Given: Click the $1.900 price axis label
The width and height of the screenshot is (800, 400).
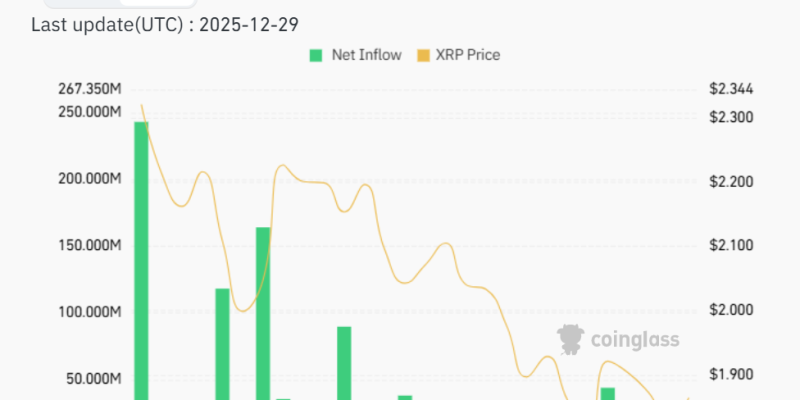Looking at the screenshot, I should pos(731,374).
